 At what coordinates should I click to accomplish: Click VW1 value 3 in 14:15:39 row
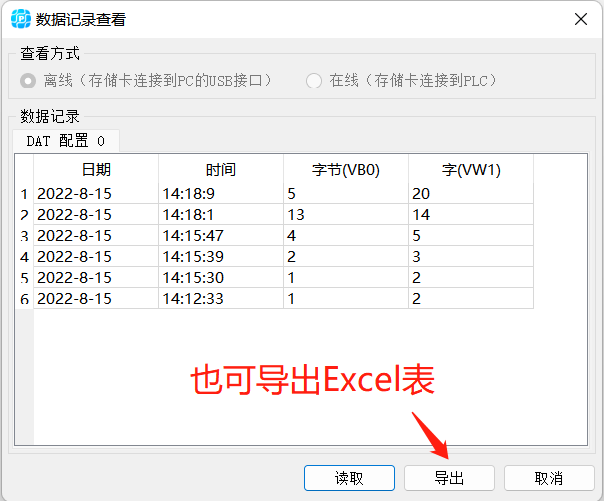471,256
